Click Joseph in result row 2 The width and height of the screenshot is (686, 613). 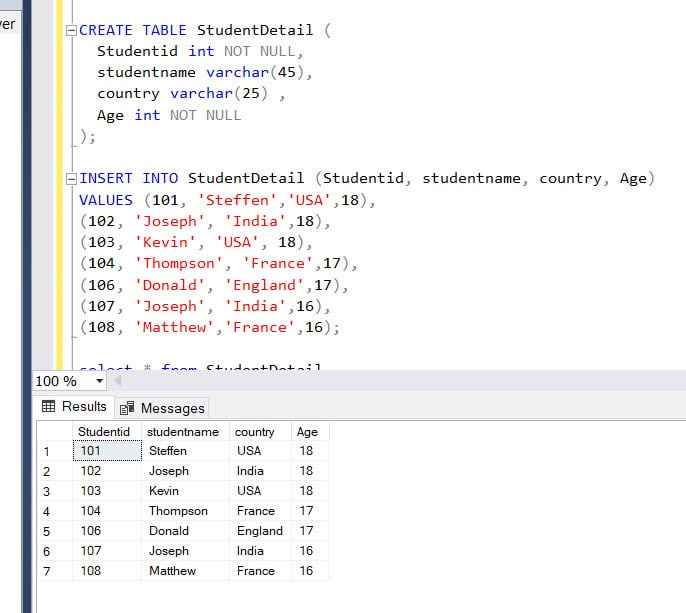click(x=186, y=471)
